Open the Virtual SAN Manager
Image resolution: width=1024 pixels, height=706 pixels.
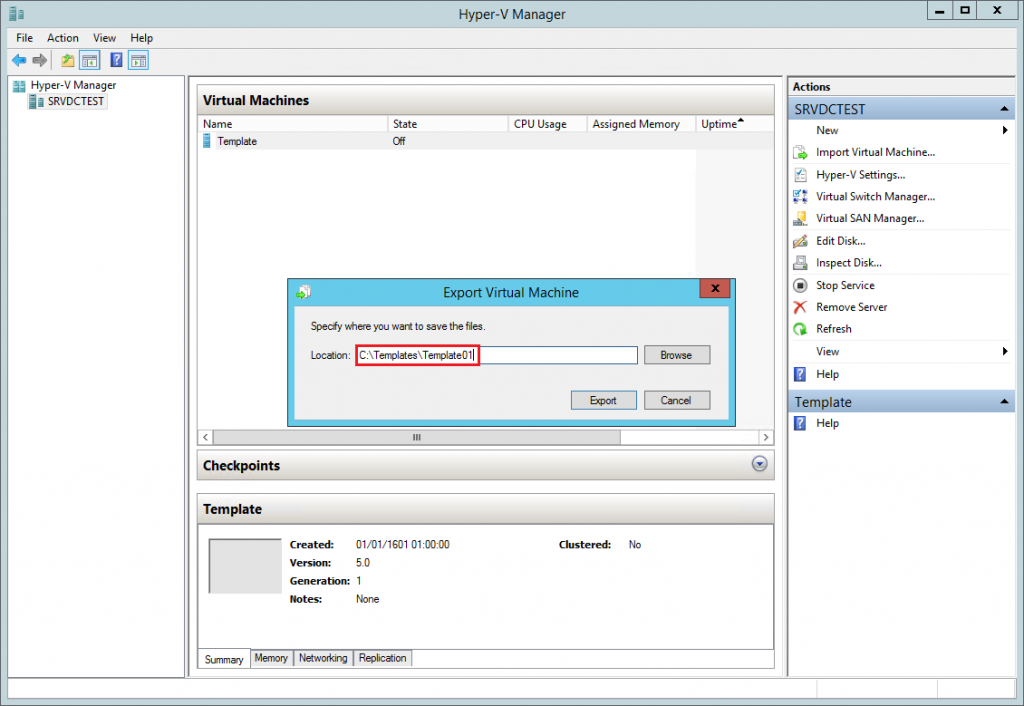[867, 218]
